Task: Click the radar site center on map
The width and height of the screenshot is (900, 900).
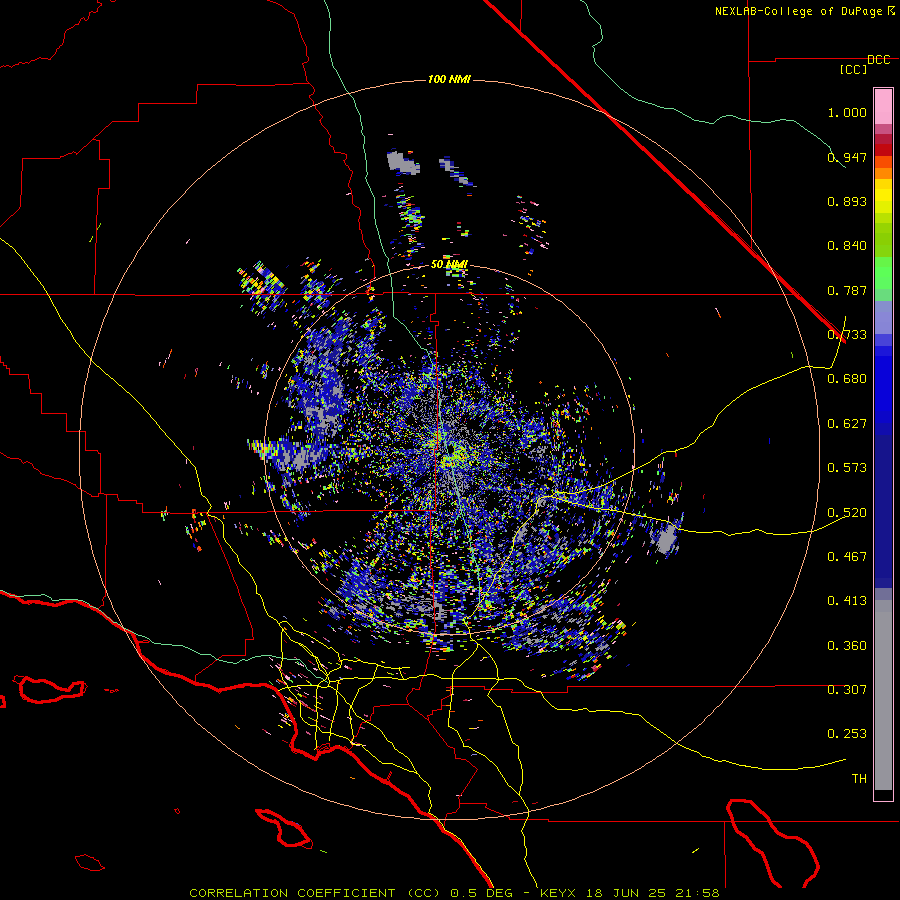Action: point(451,448)
